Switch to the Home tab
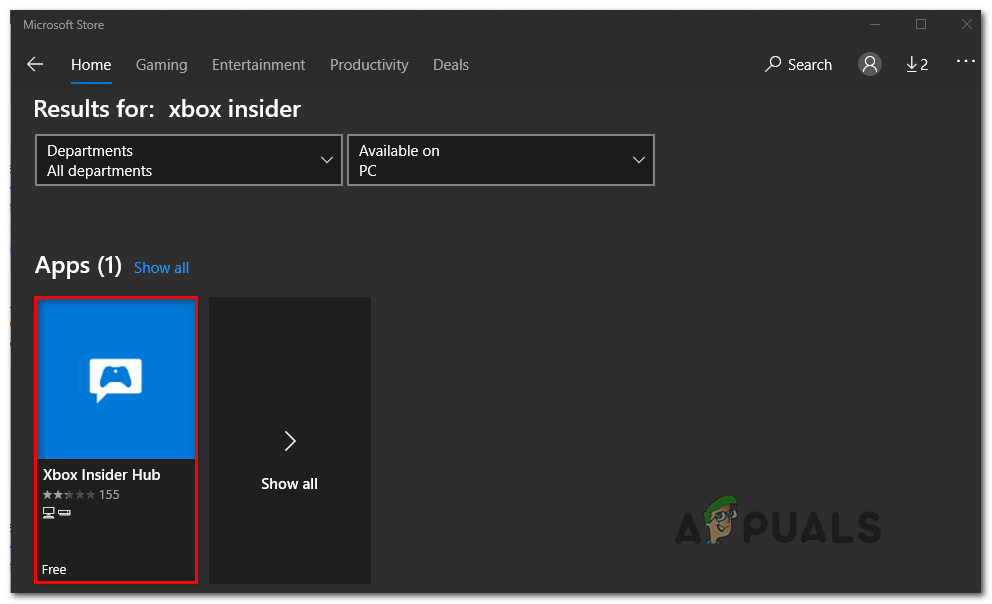The width and height of the screenshot is (992, 604). pos(91,65)
